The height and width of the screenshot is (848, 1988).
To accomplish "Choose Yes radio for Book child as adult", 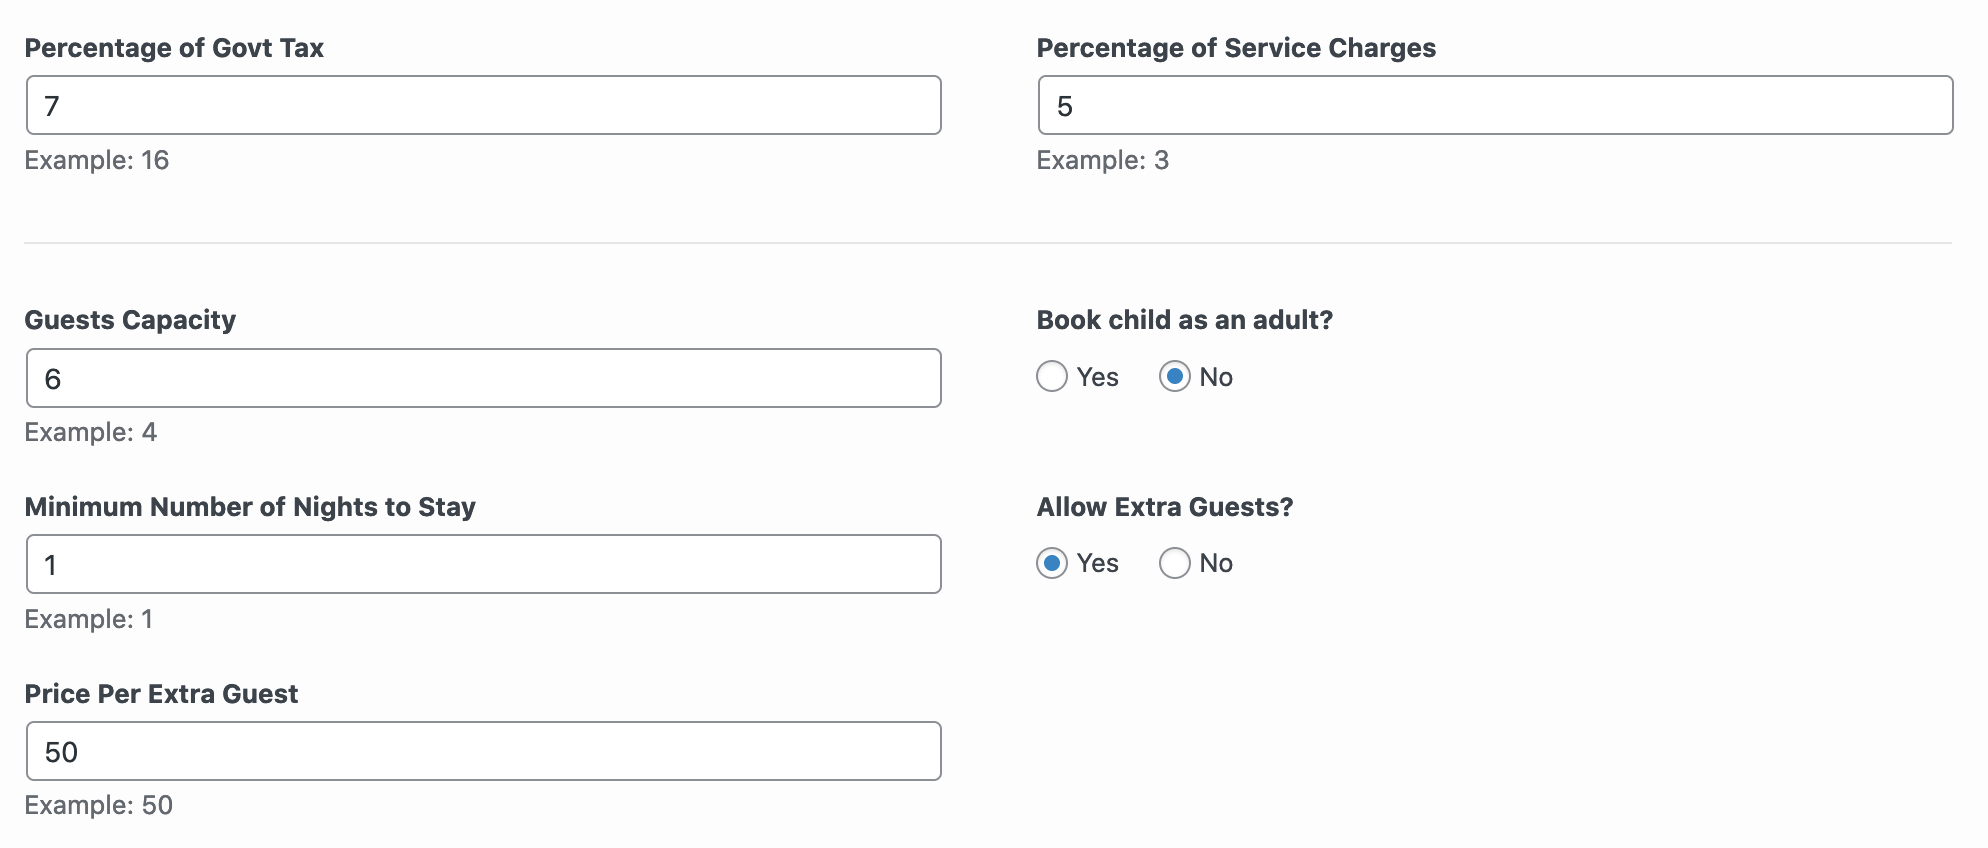I will (x=1052, y=377).
